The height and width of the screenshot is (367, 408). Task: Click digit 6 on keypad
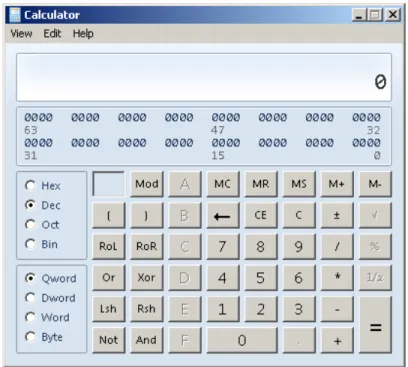299,278
